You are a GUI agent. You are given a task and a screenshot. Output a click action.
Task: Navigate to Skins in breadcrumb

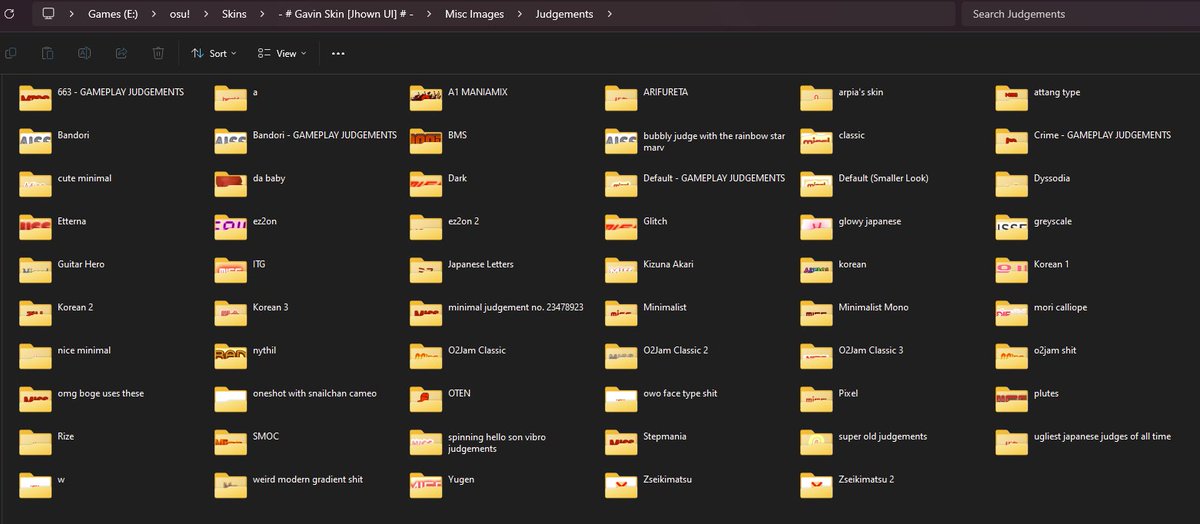tap(234, 14)
